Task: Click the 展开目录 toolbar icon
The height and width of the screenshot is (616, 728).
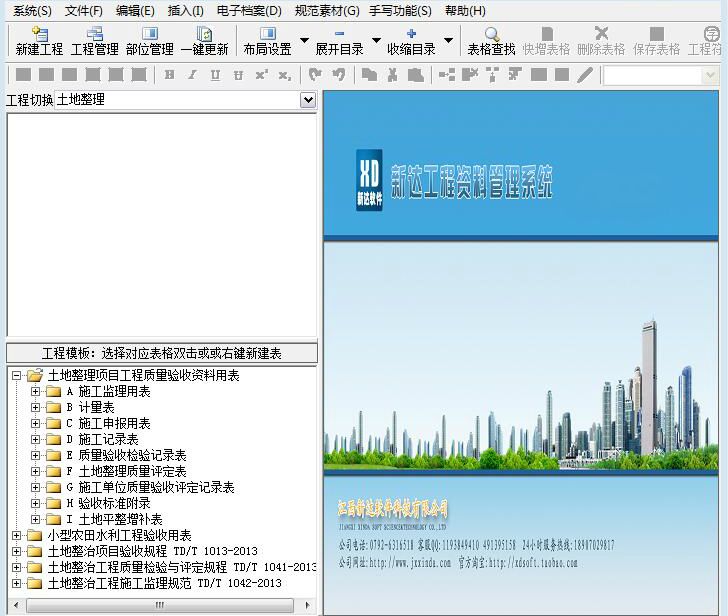Action: (339, 41)
